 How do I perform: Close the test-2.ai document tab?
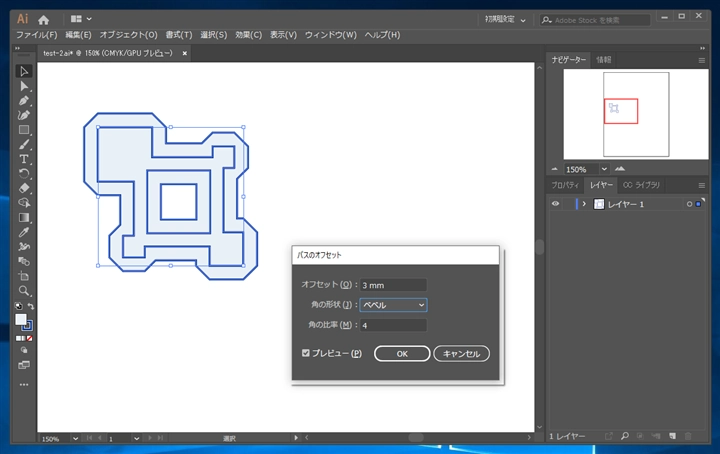point(185,53)
